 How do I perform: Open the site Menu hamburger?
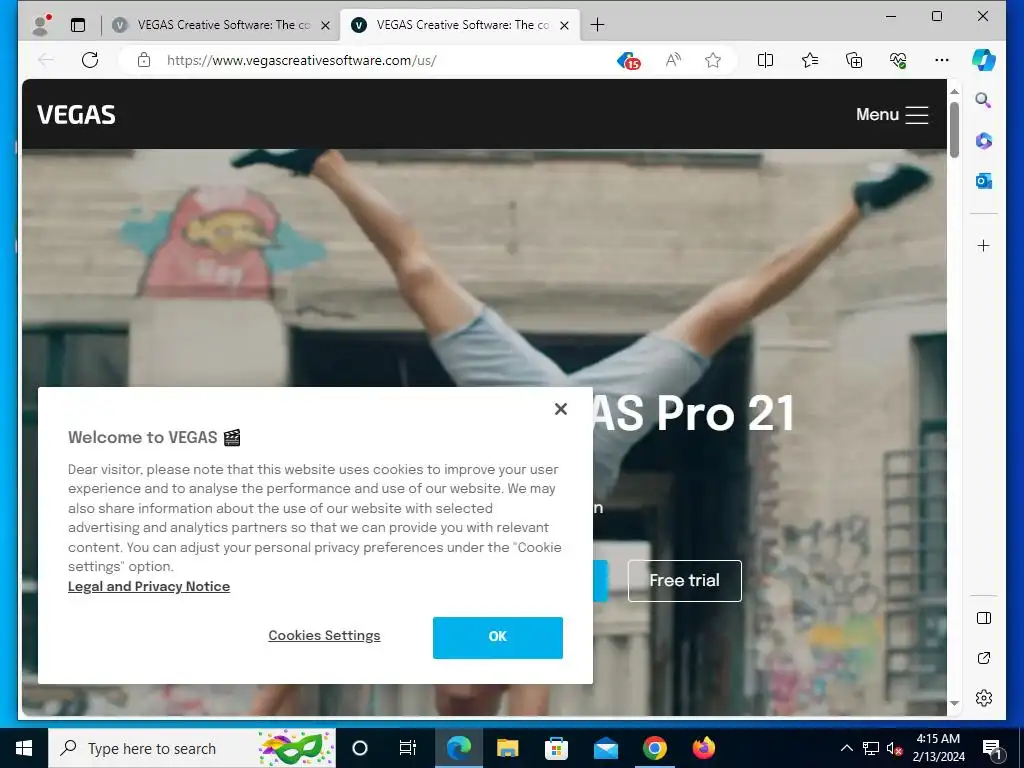tap(892, 115)
